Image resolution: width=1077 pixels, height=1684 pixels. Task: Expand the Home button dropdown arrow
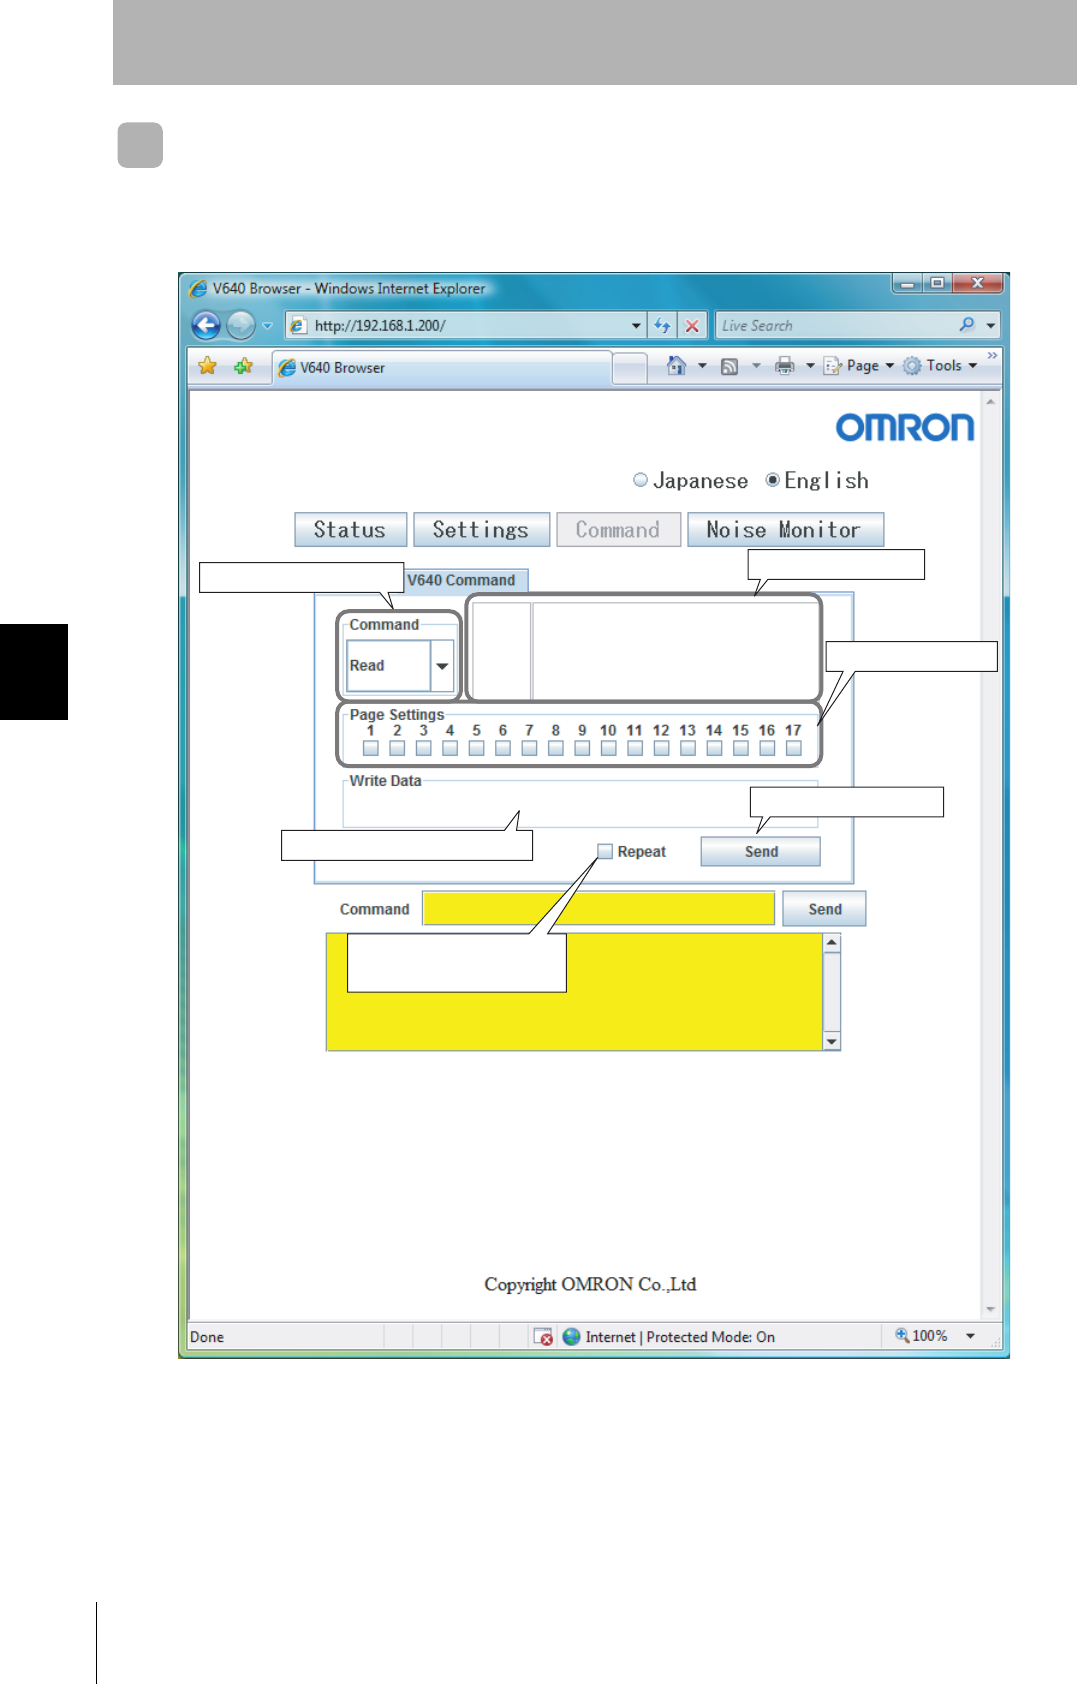click(702, 366)
